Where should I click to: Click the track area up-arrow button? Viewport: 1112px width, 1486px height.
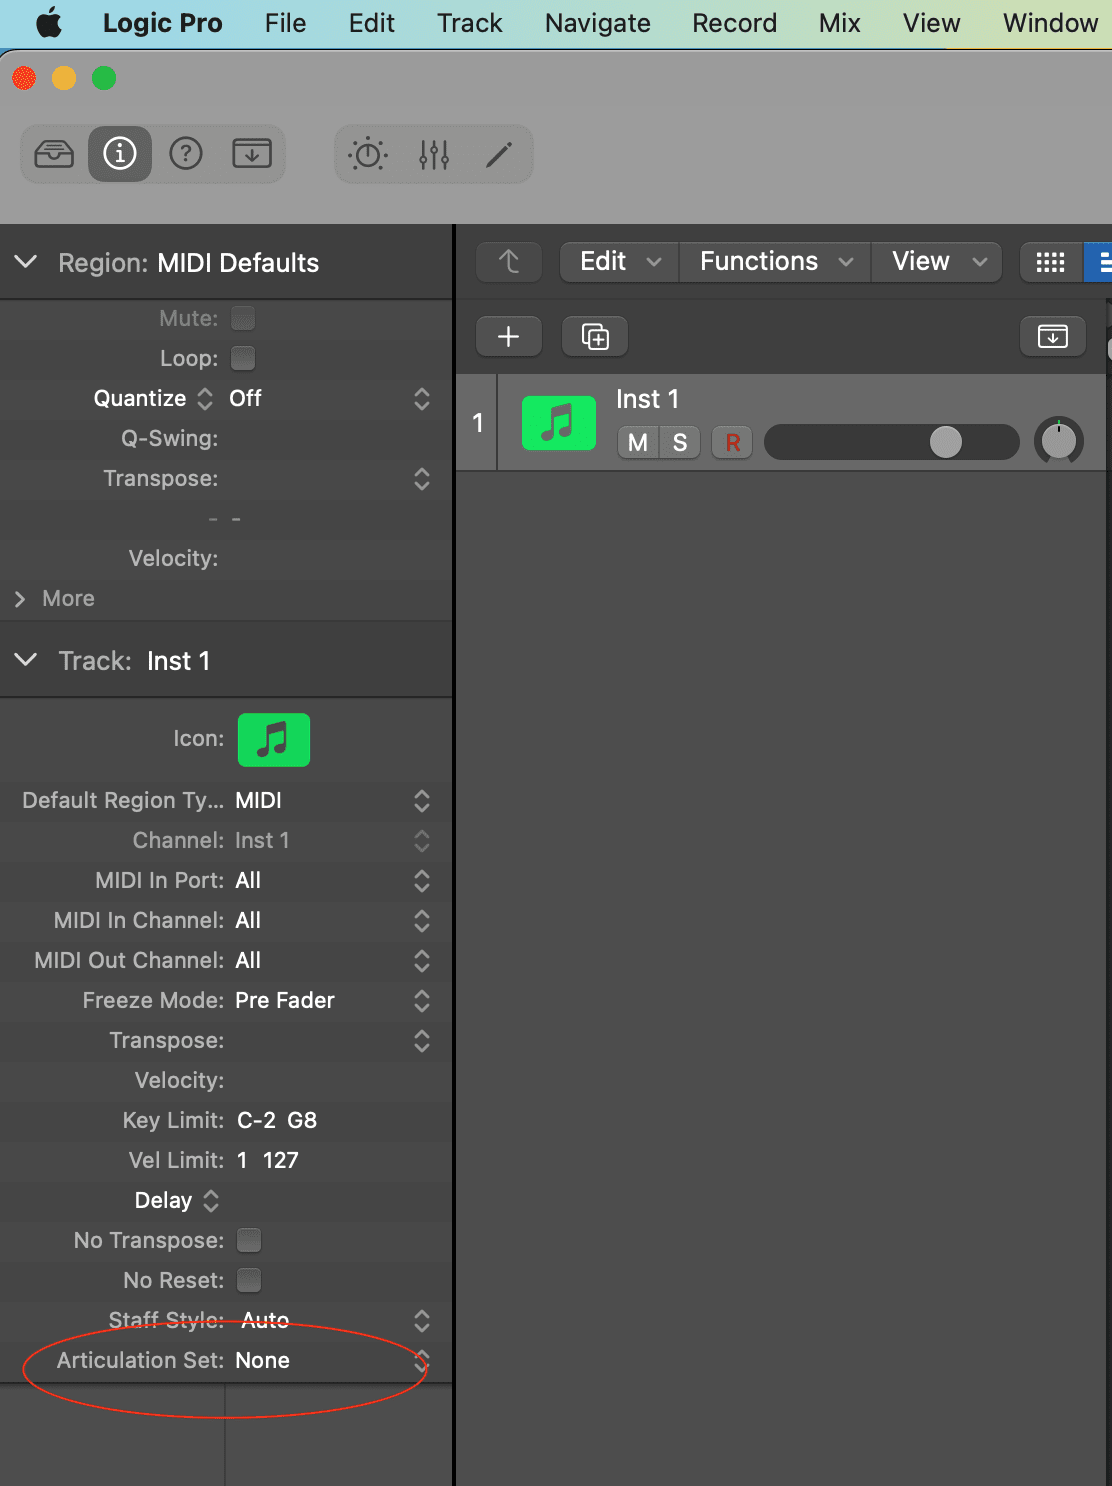pos(509,262)
